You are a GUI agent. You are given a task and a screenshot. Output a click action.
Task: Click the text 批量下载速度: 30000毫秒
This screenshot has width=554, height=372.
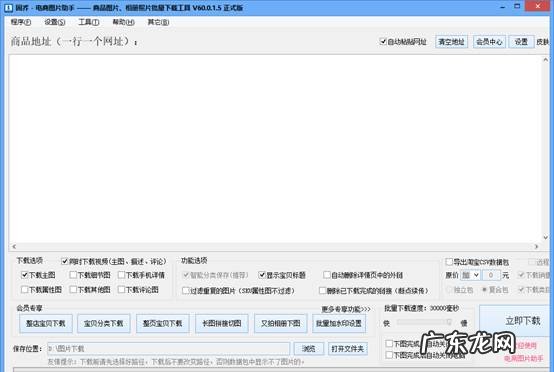[x=422, y=308]
